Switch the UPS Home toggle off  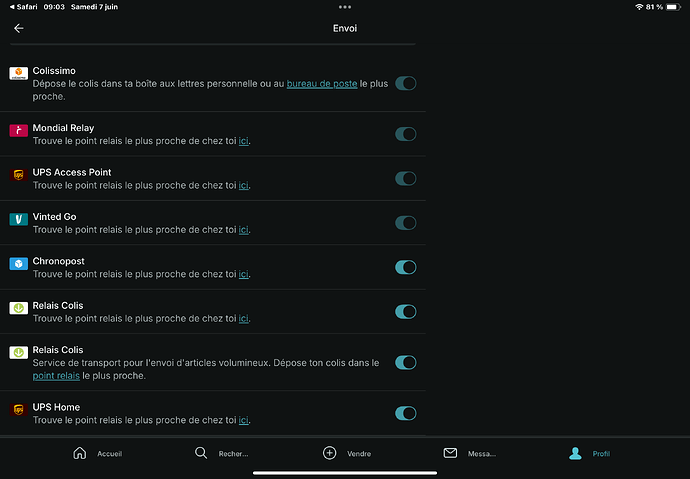405,413
